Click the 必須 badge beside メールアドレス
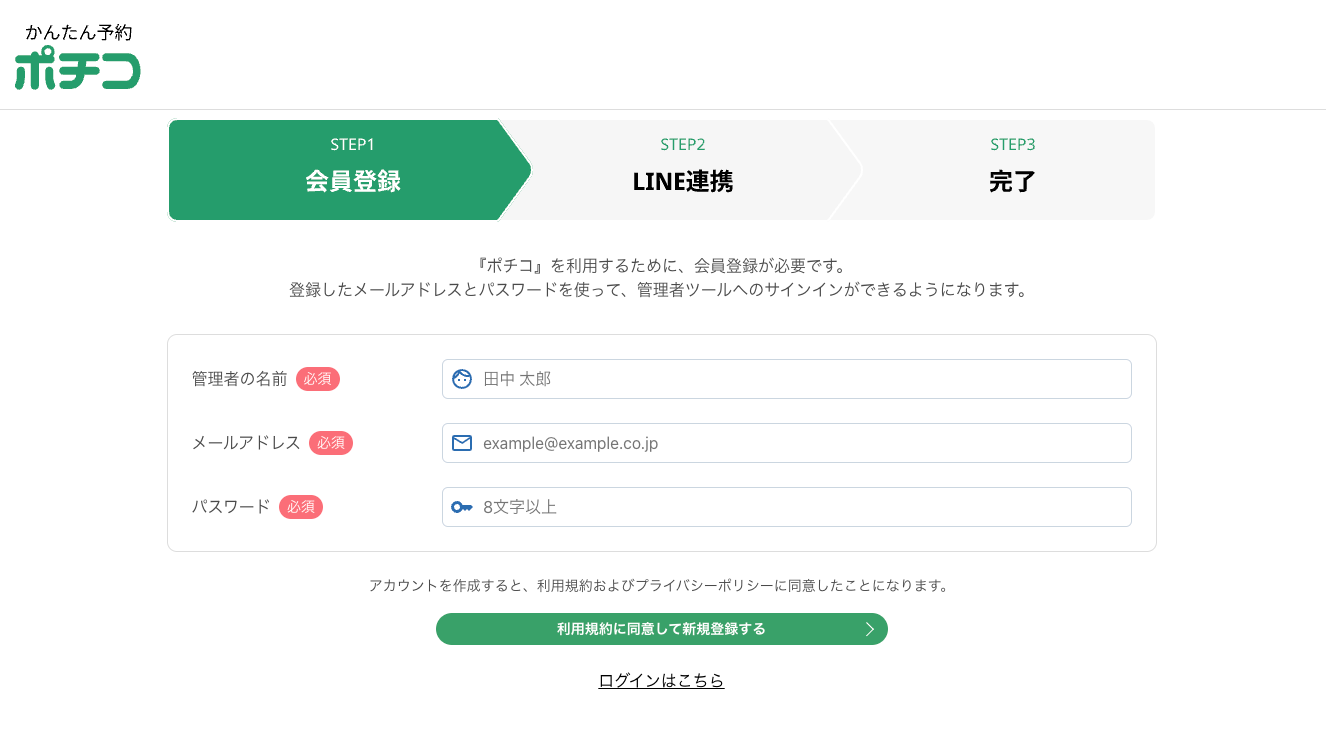This screenshot has width=1326, height=737. (x=331, y=443)
